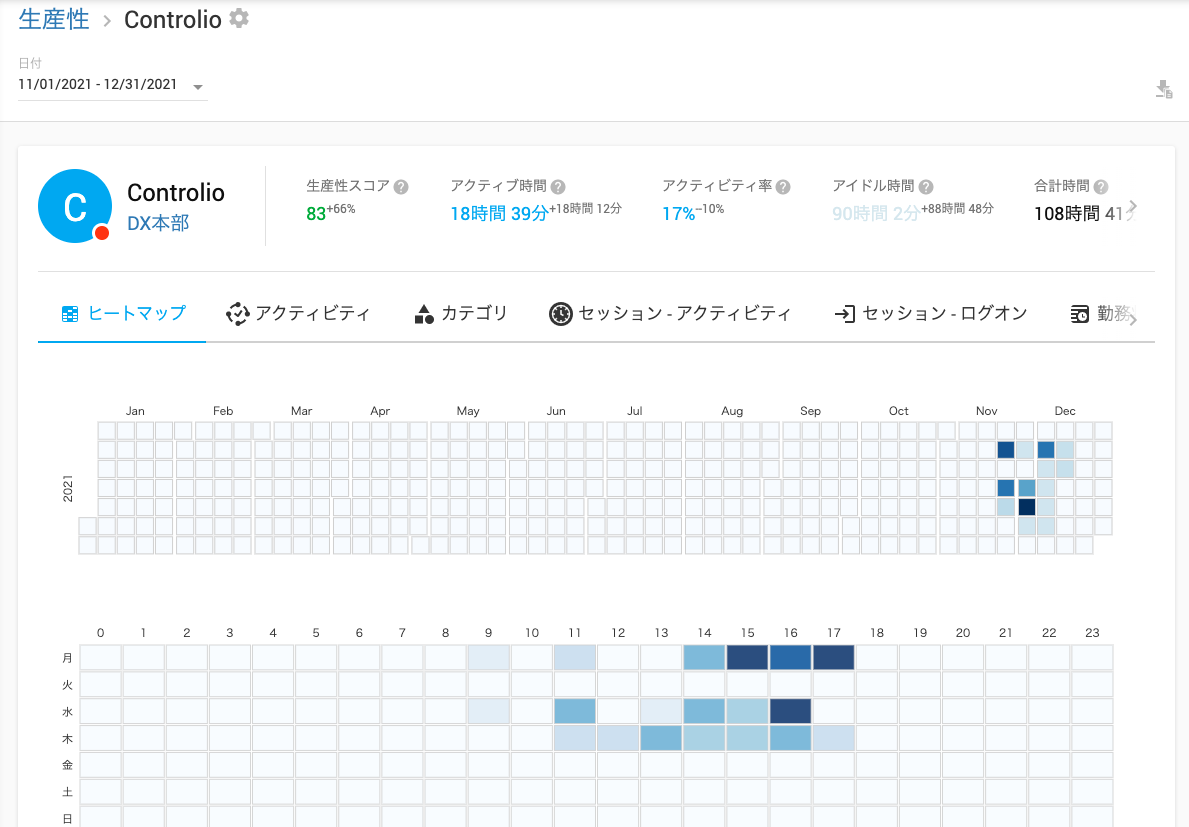Click Monday 11:00 cell in hourly heatmap
This screenshot has height=827, width=1189.
575,657
